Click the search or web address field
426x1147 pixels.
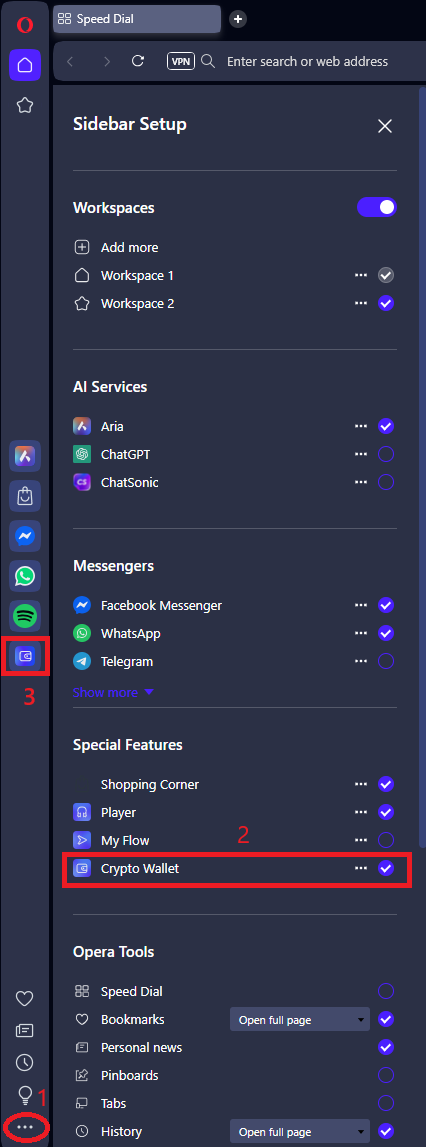click(x=307, y=61)
